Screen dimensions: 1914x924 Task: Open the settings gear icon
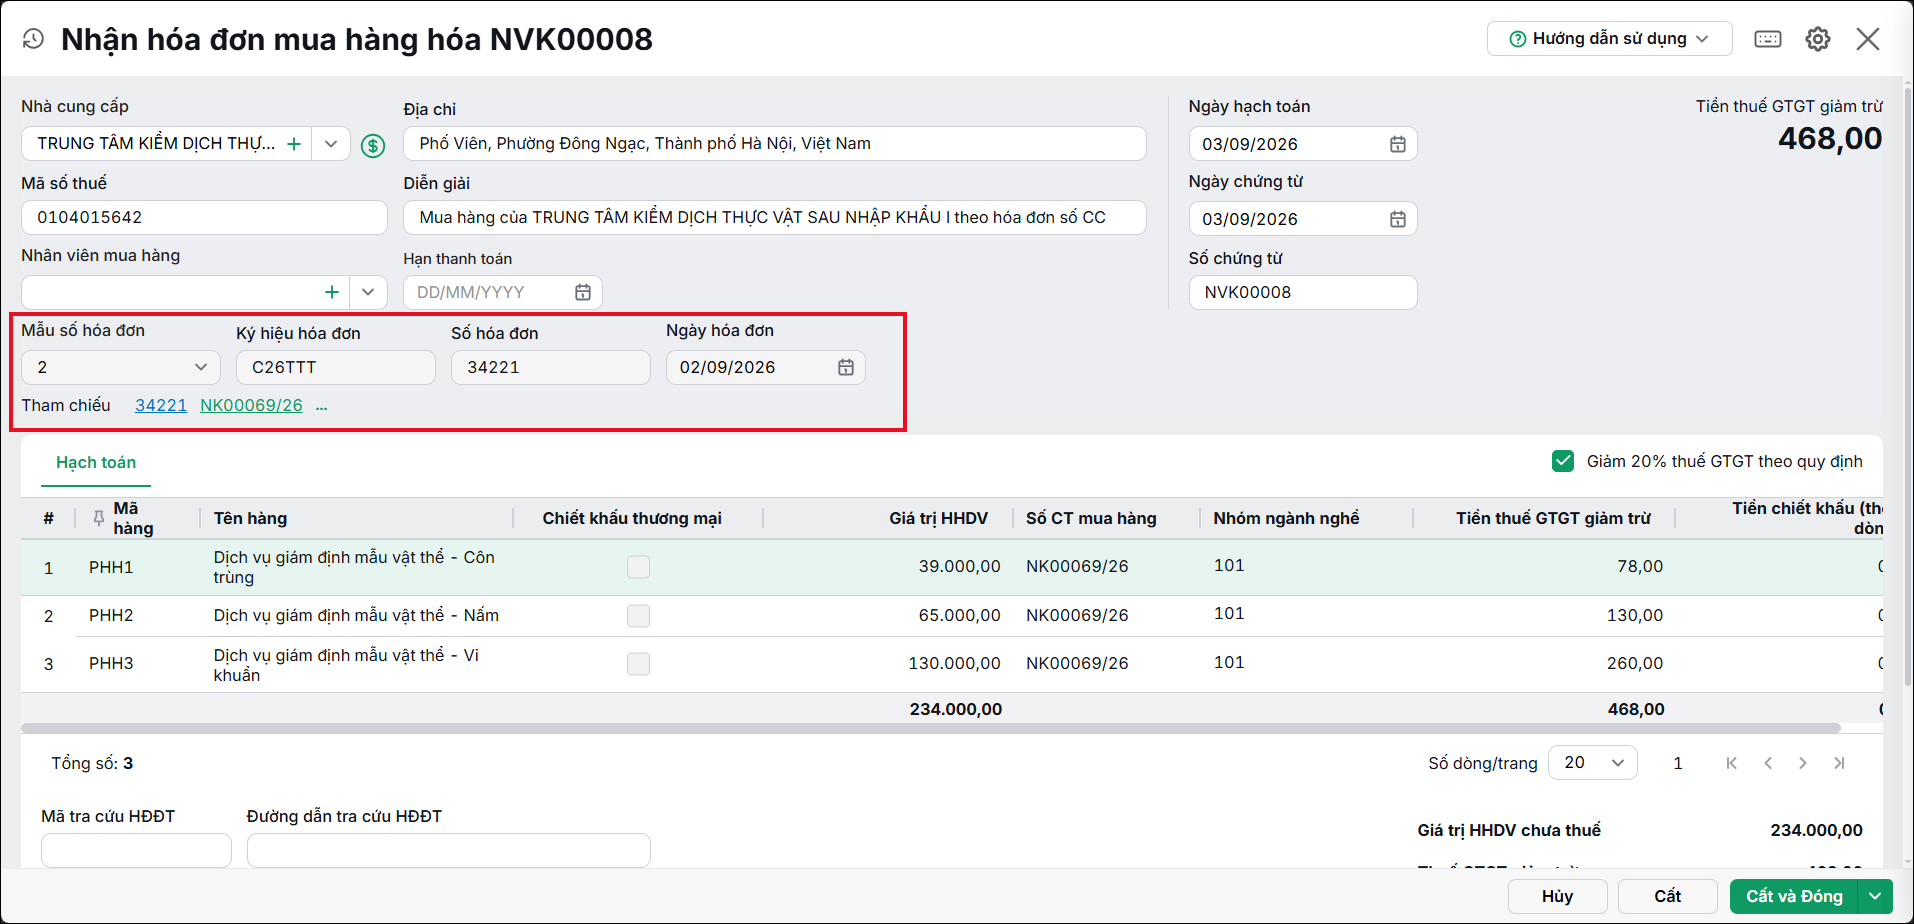(1817, 39)
